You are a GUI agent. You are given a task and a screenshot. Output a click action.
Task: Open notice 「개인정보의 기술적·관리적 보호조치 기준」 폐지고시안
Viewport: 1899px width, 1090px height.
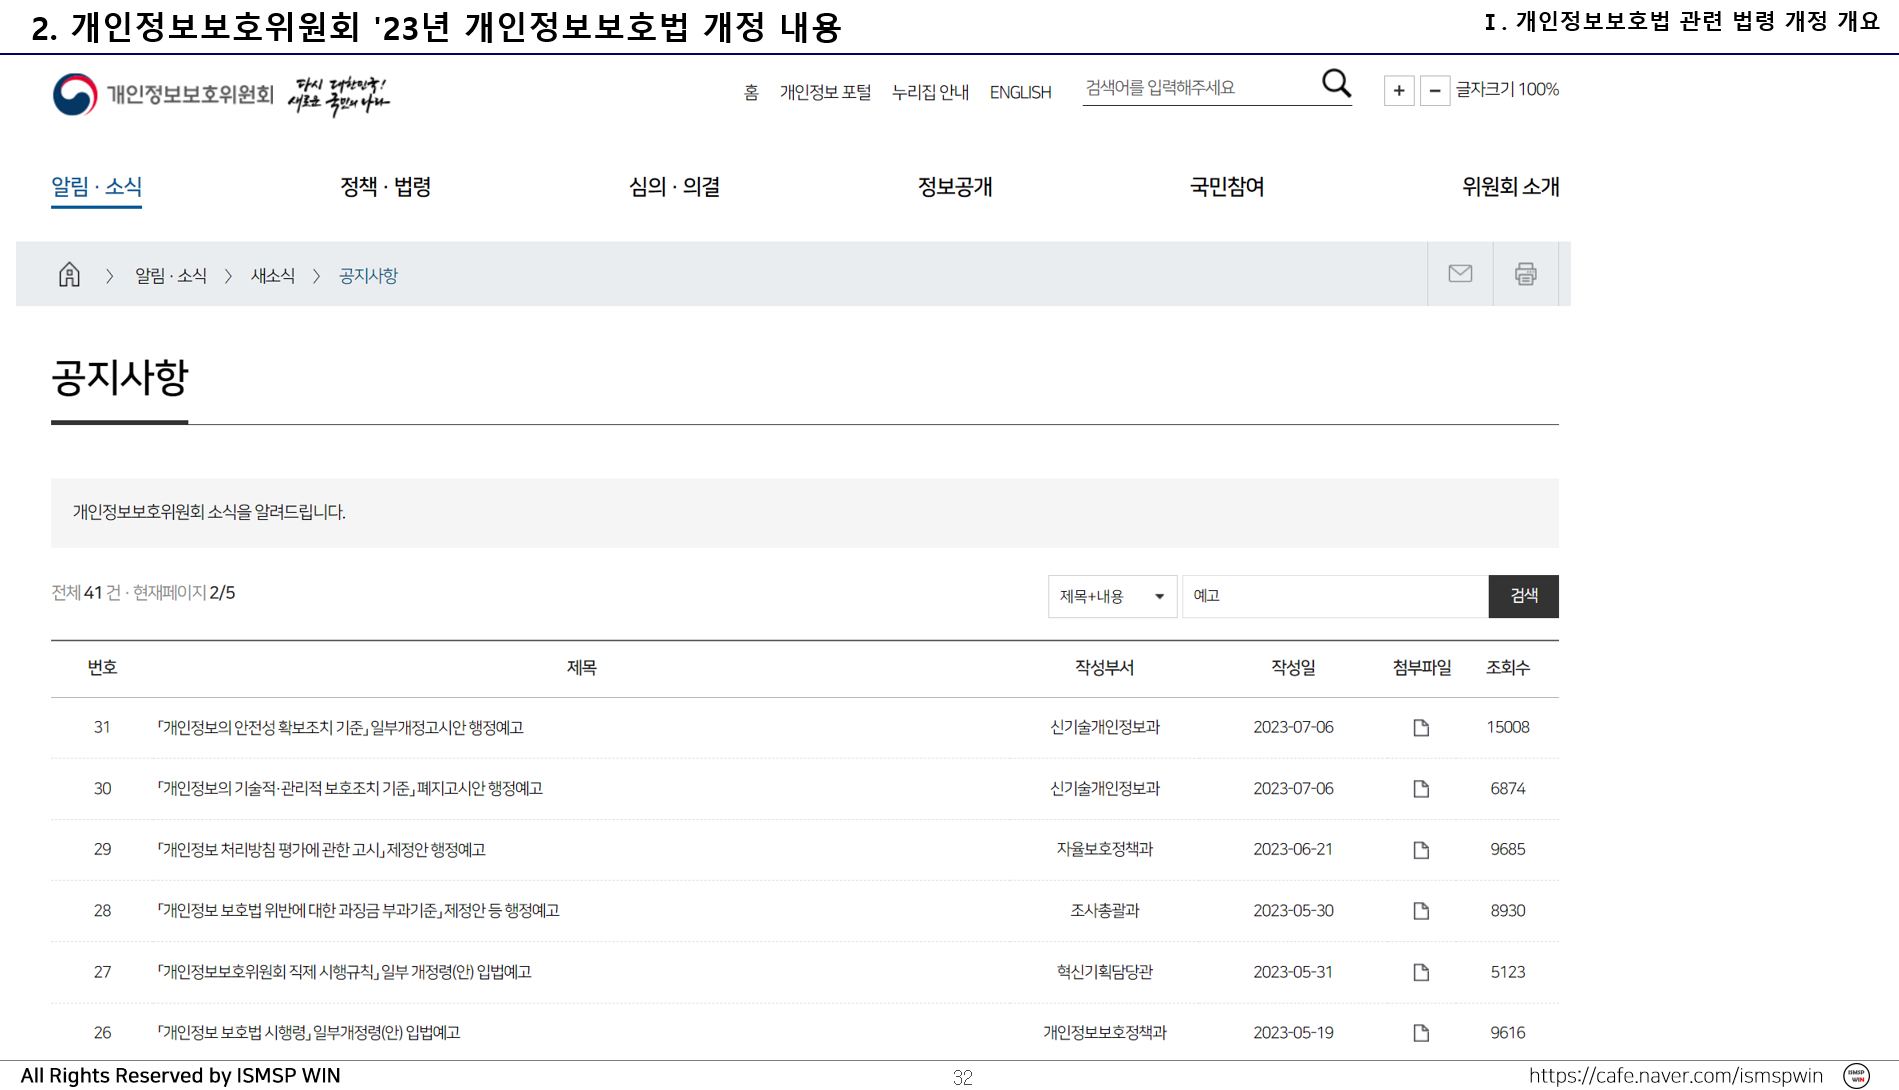click(349, 789)
